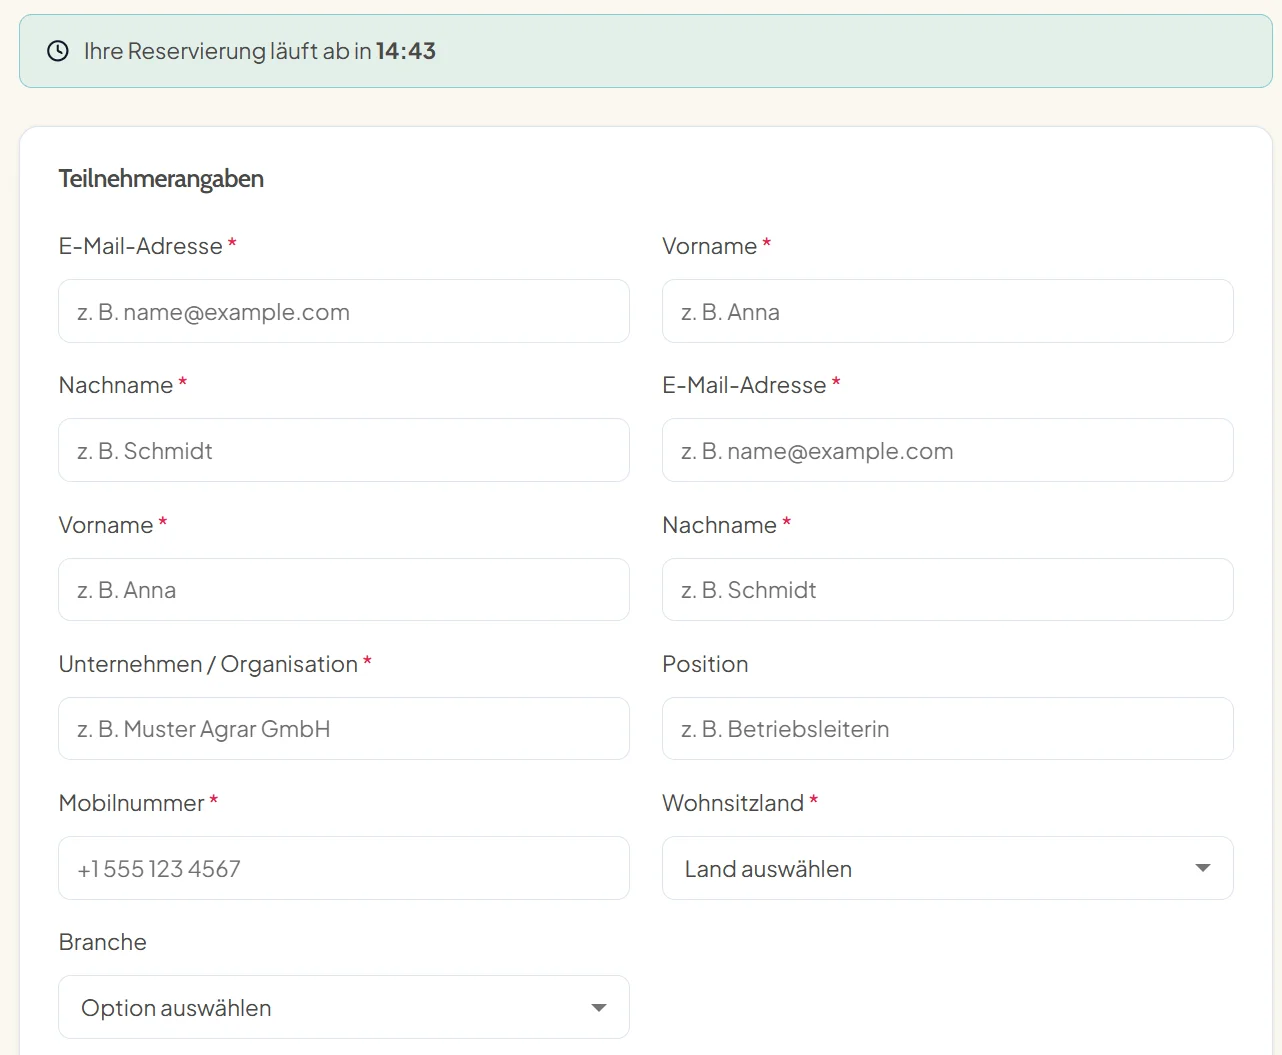Focus the Unternehmen / Organisation input field
1282x1055 pixels.
tap(344, 729)
